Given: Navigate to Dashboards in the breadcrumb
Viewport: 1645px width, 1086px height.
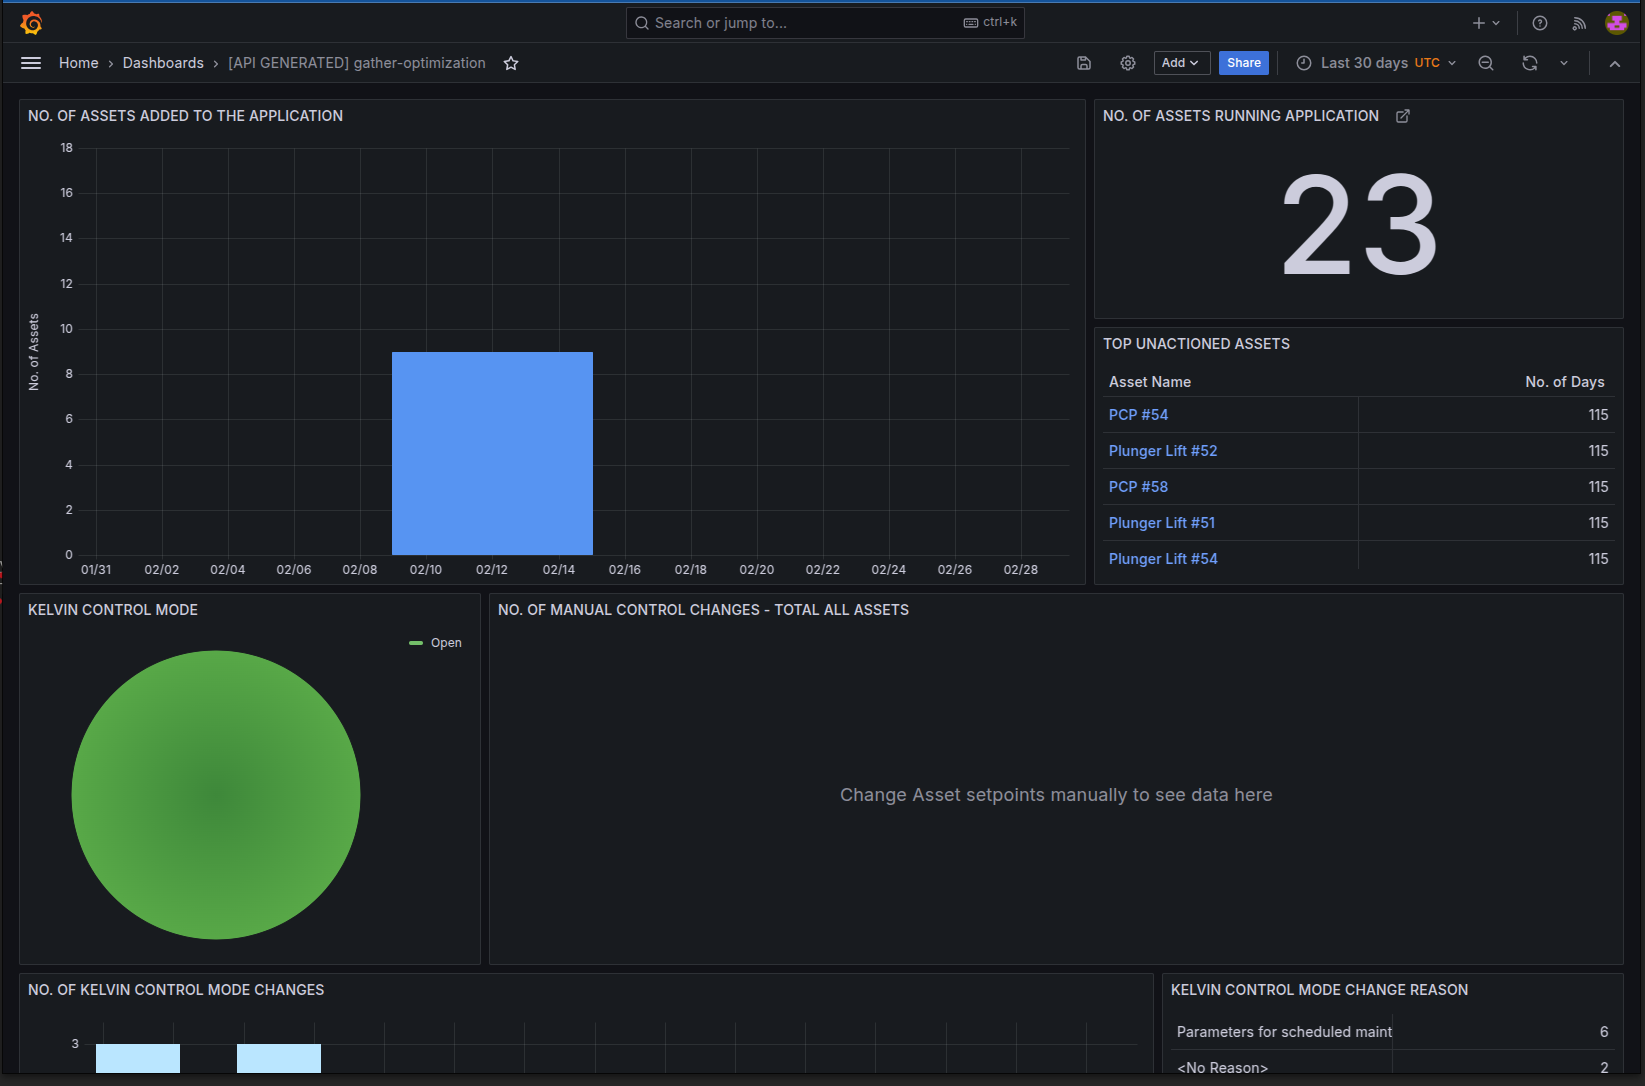Looking at the screenshot, I should click(163, 62).
